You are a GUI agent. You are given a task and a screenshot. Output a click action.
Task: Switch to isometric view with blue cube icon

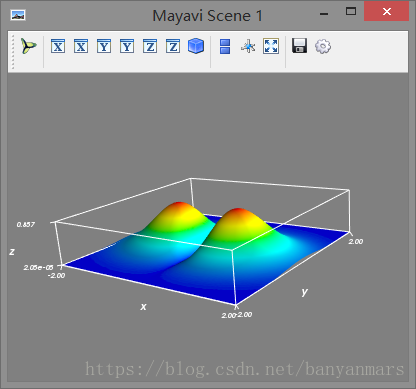point(196,46)
